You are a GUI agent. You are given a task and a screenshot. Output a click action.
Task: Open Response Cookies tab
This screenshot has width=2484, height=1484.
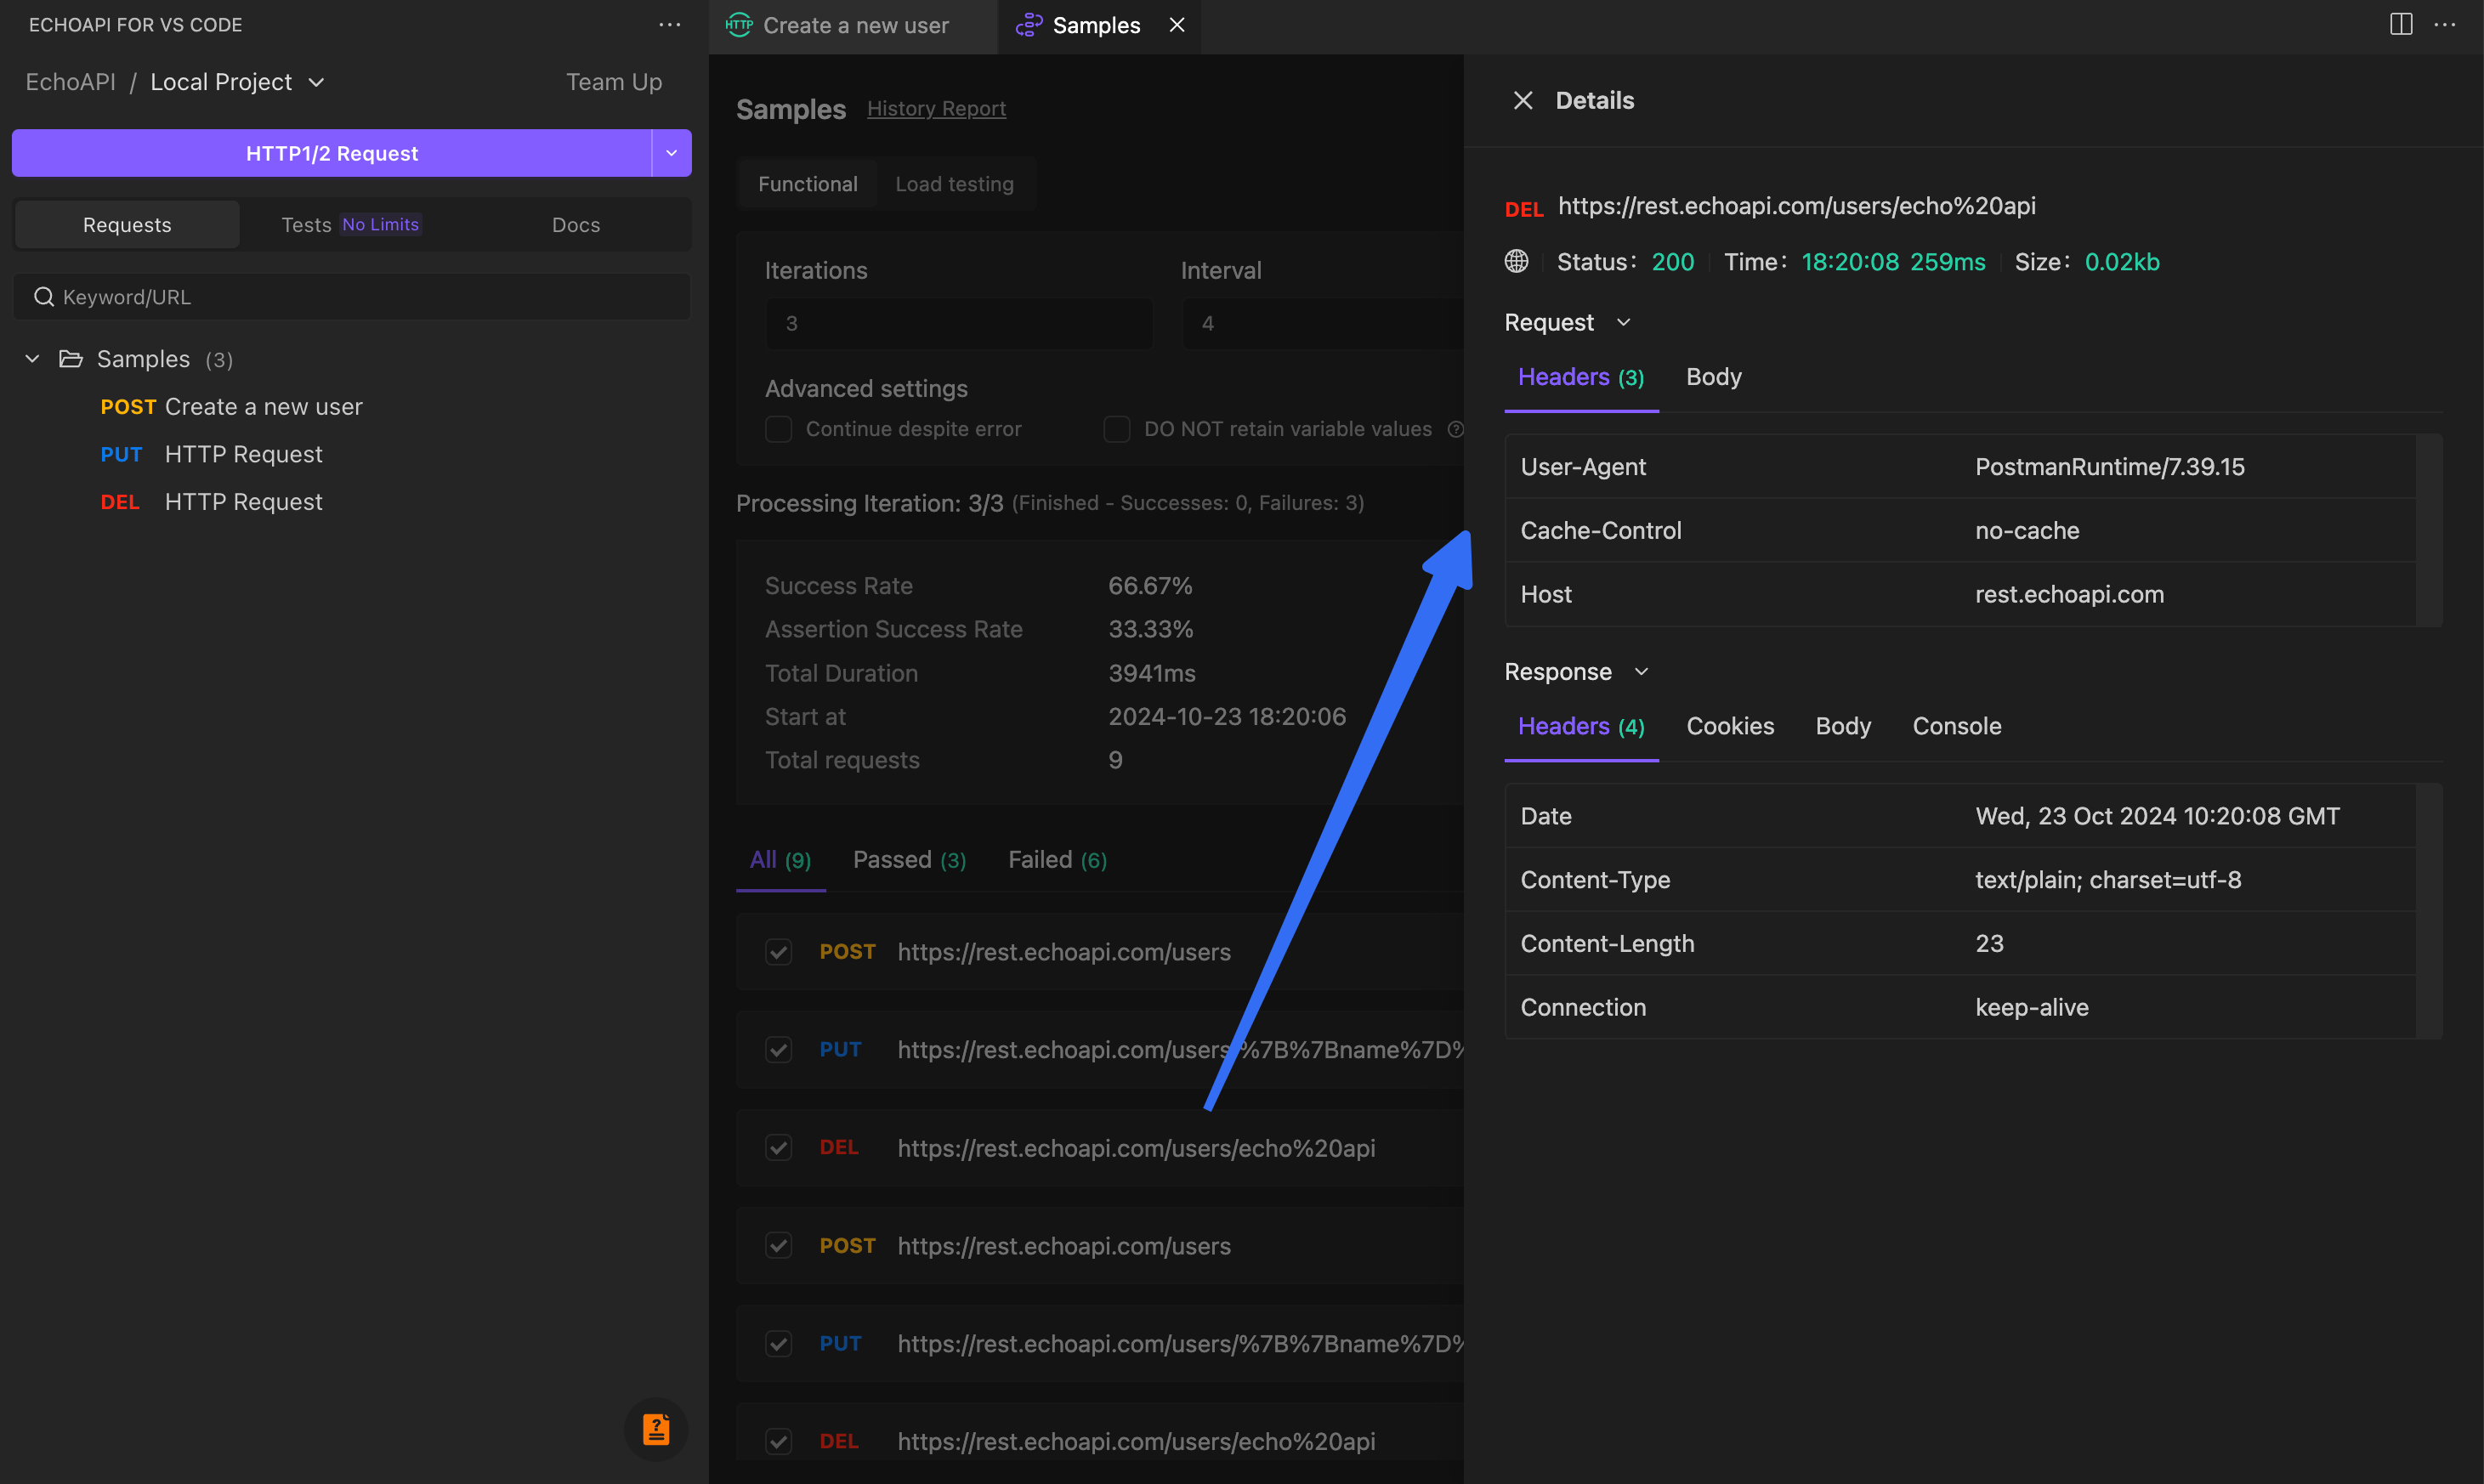pyautogui.click(x=1730, y=726)
